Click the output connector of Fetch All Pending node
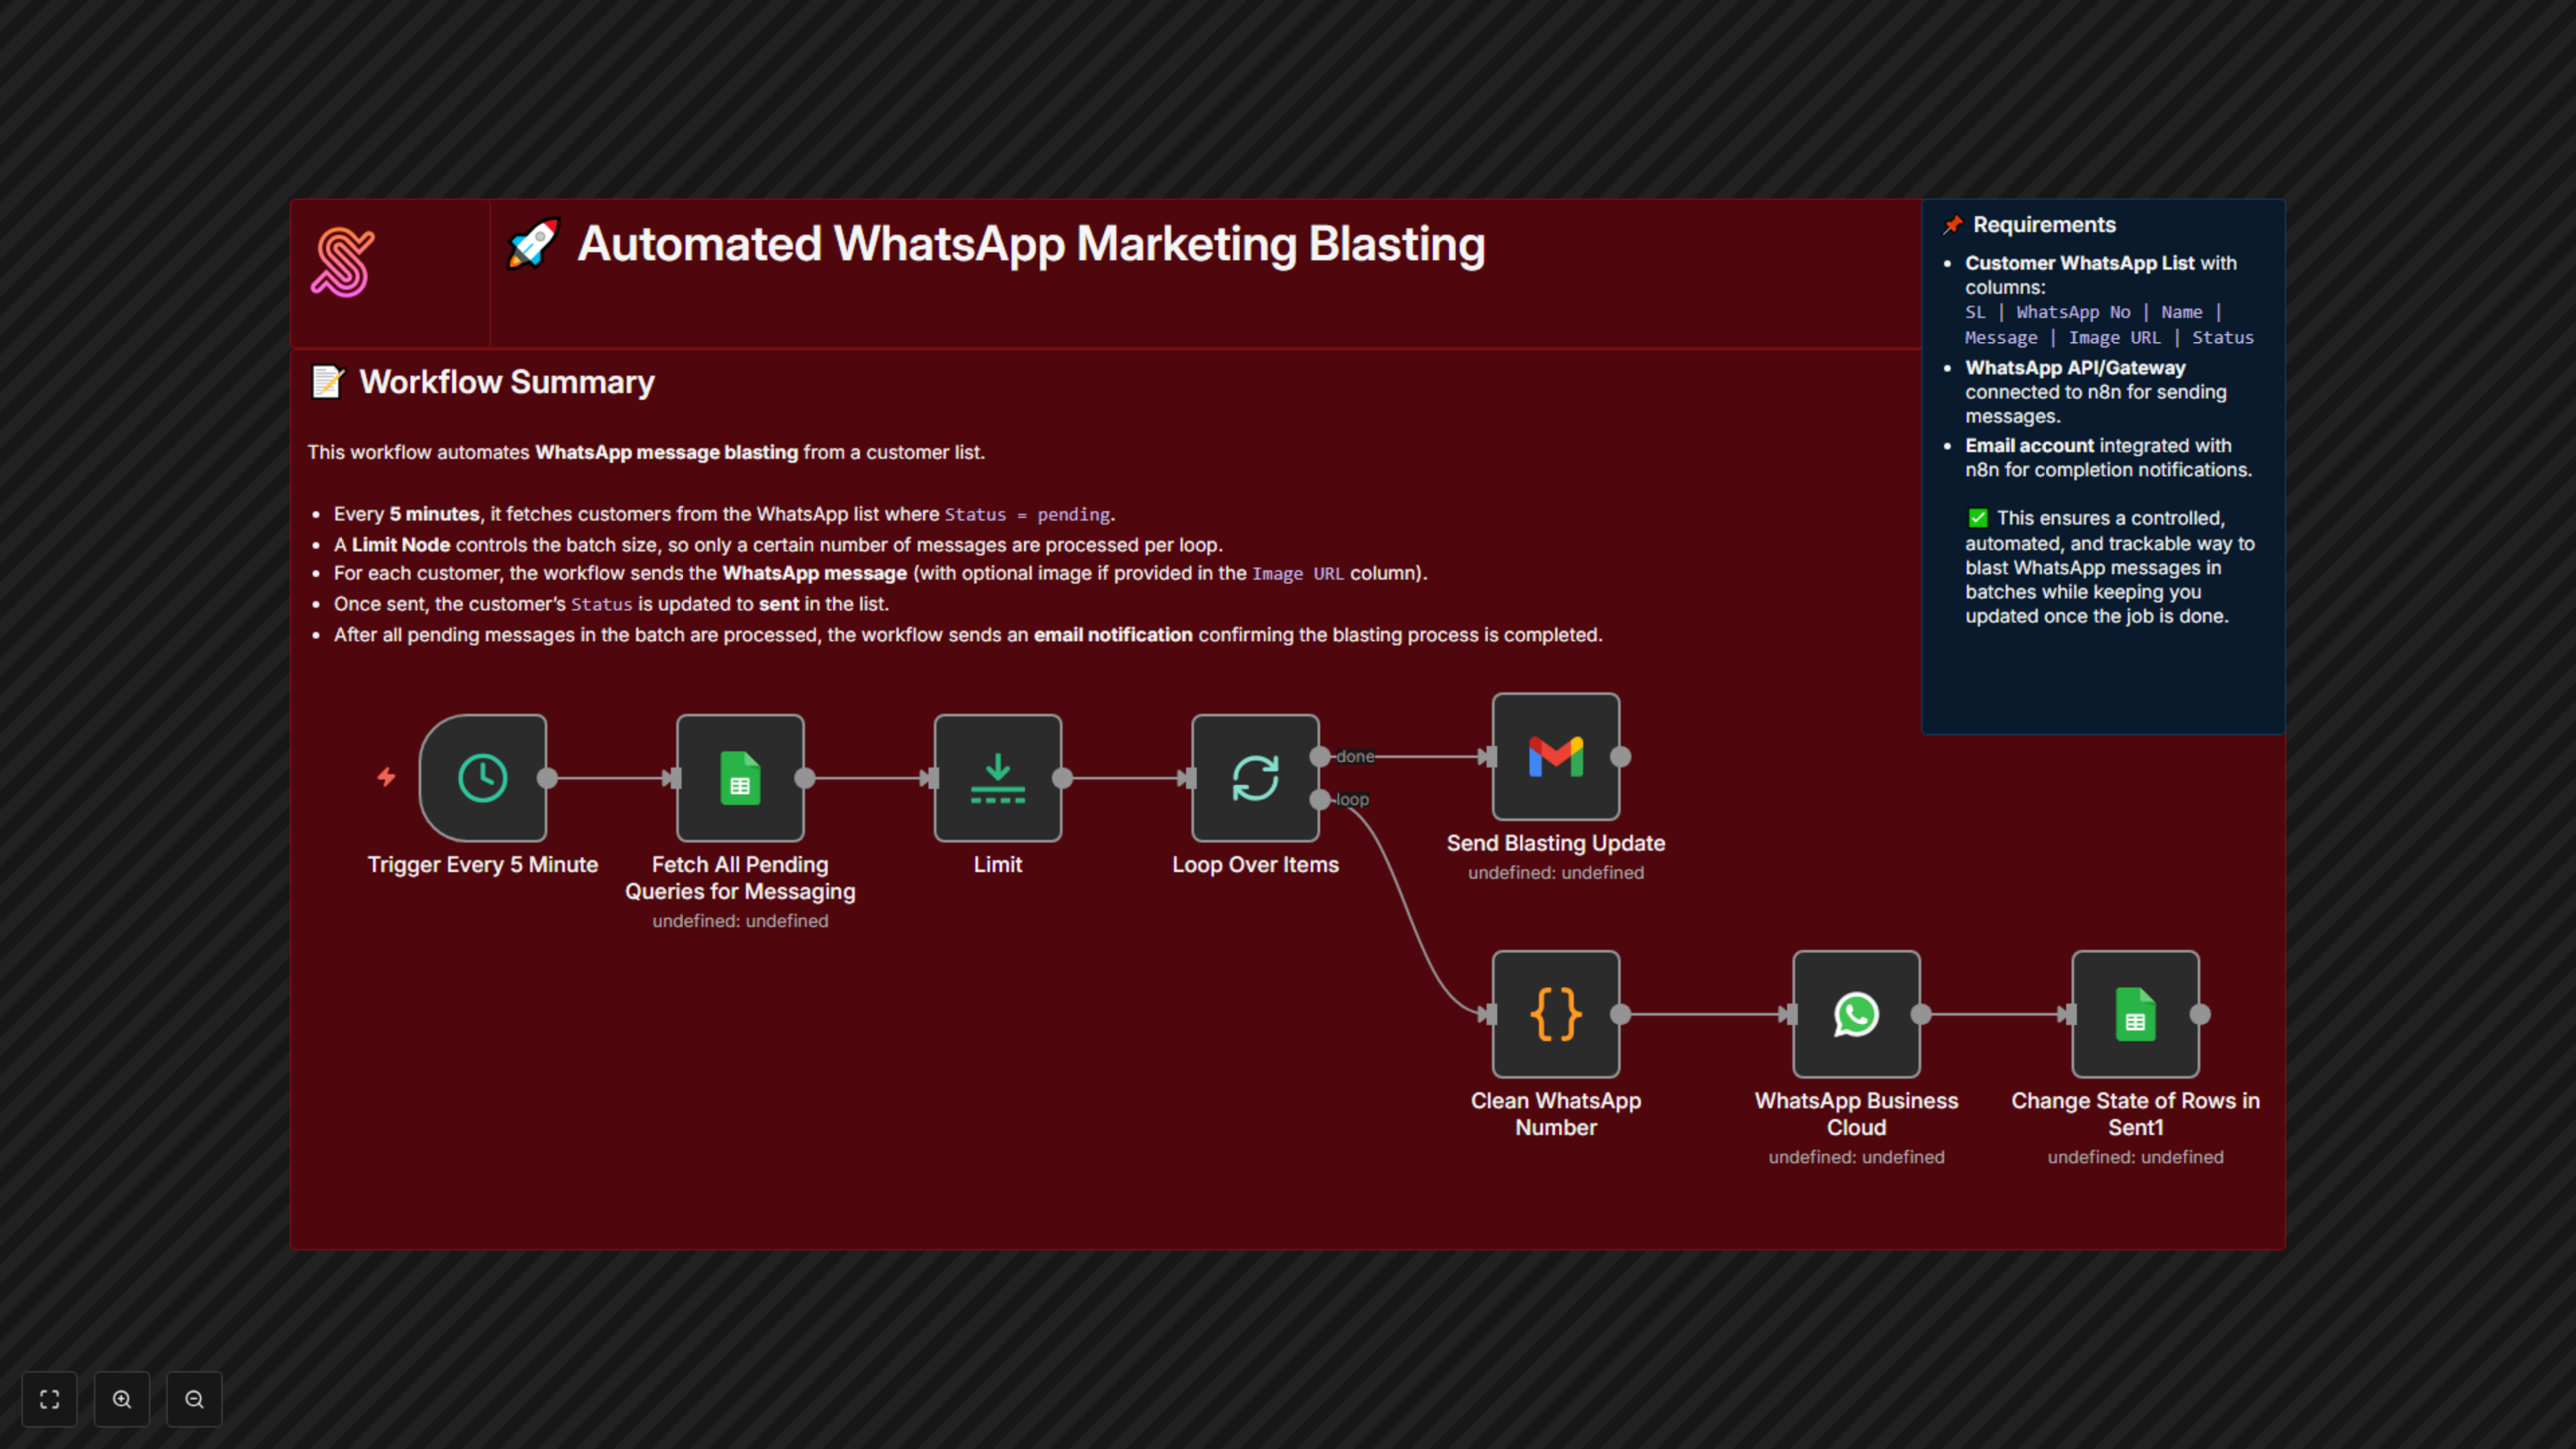 (804, 778)
